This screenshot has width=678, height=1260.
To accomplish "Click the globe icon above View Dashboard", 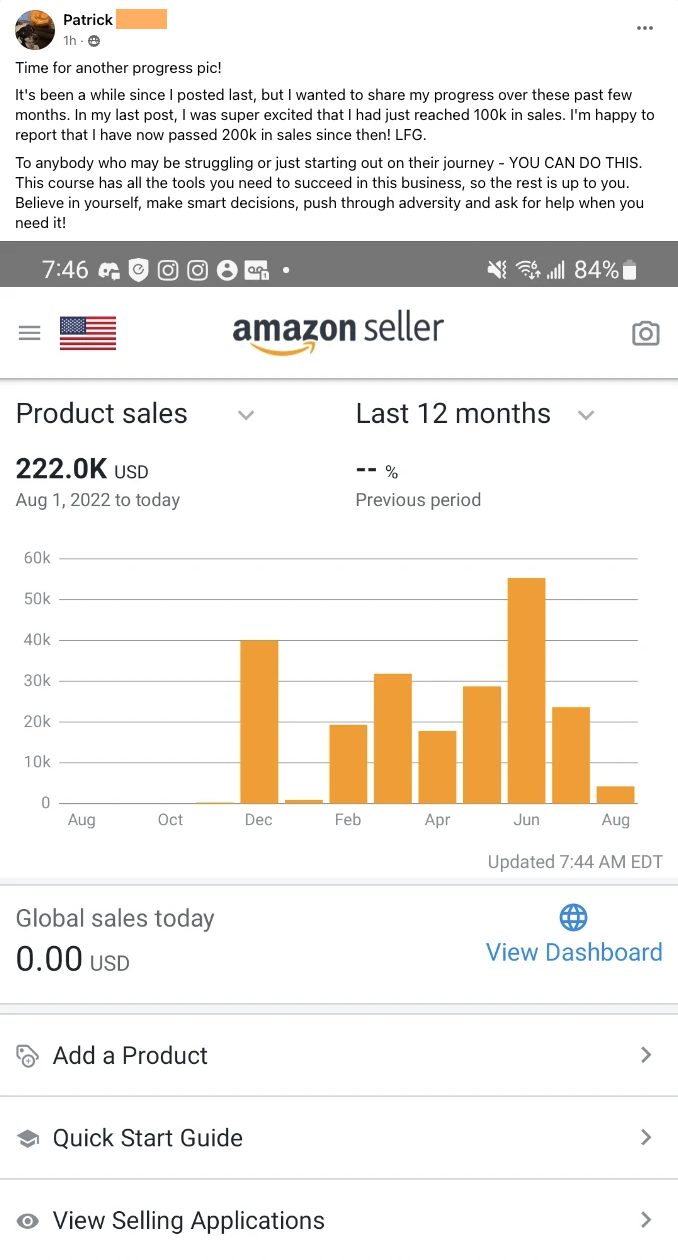I will pyautogui.click(x=574, y=917).
